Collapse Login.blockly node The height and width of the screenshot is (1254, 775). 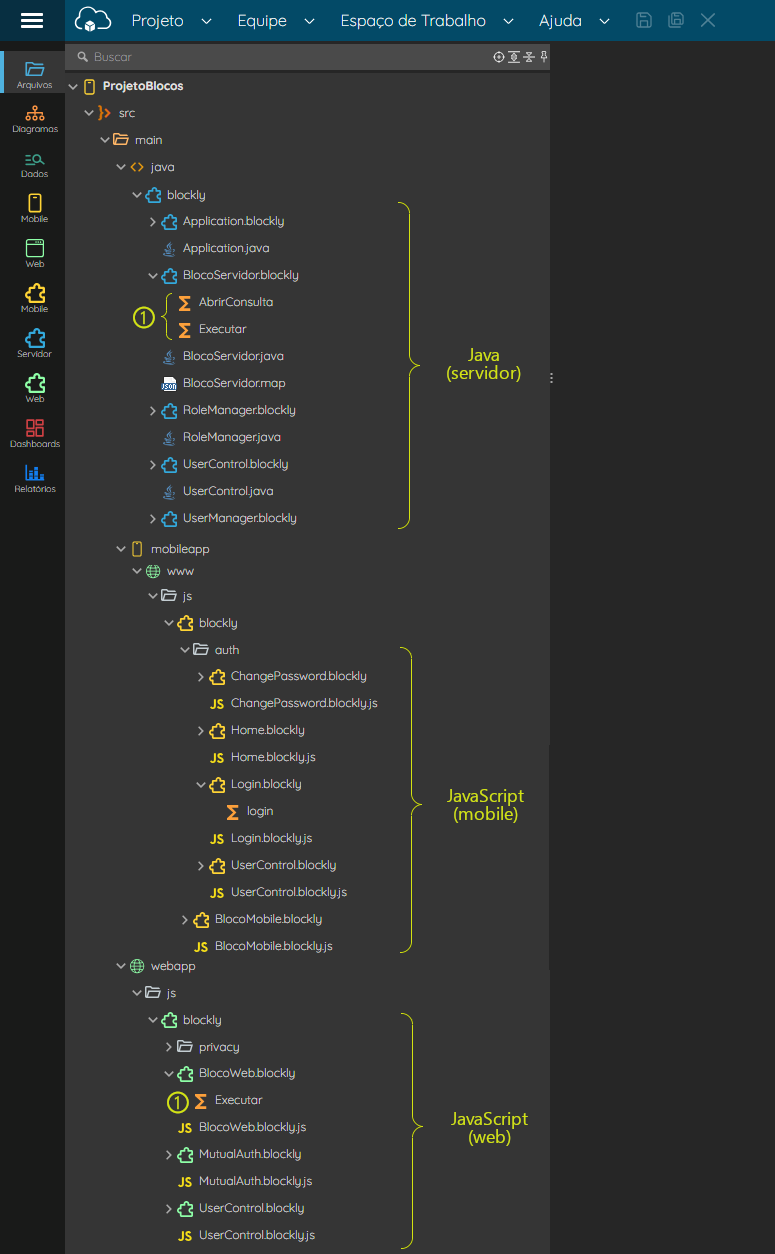201,785
